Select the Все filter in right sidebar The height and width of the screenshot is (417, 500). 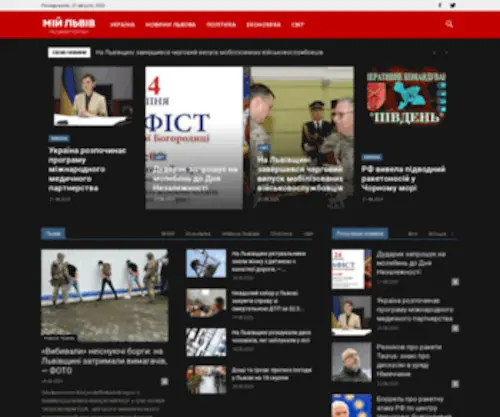coord(413,234)
